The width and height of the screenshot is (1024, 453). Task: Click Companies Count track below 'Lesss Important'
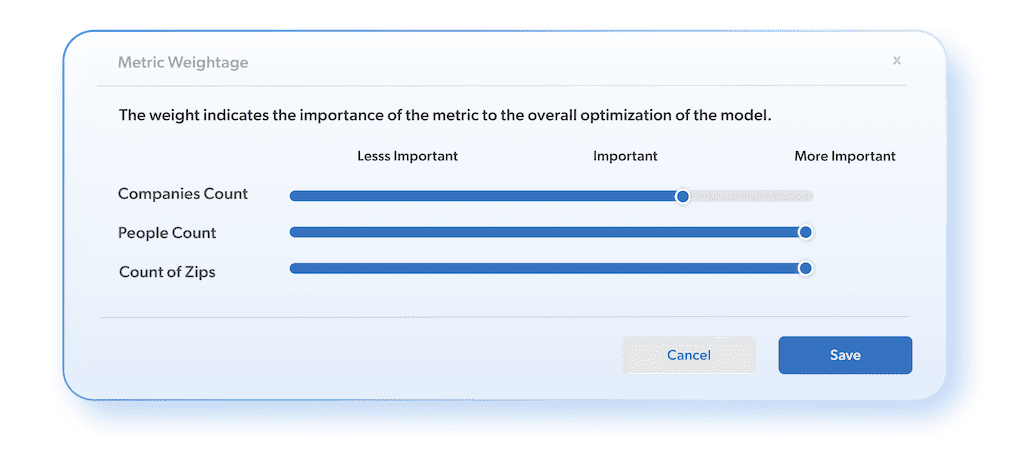pyautogui.click(x=408, y=196)
